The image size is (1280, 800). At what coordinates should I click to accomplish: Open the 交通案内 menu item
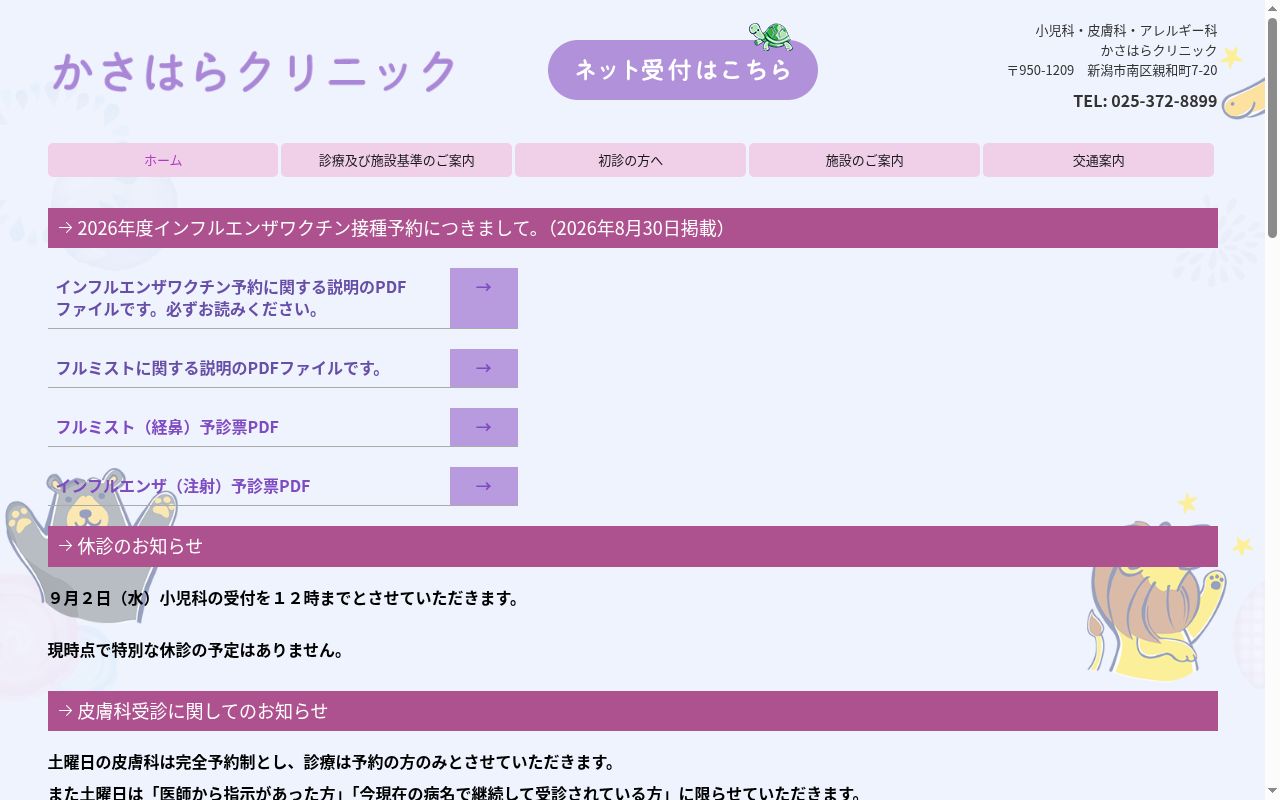tap(1098, 160)
